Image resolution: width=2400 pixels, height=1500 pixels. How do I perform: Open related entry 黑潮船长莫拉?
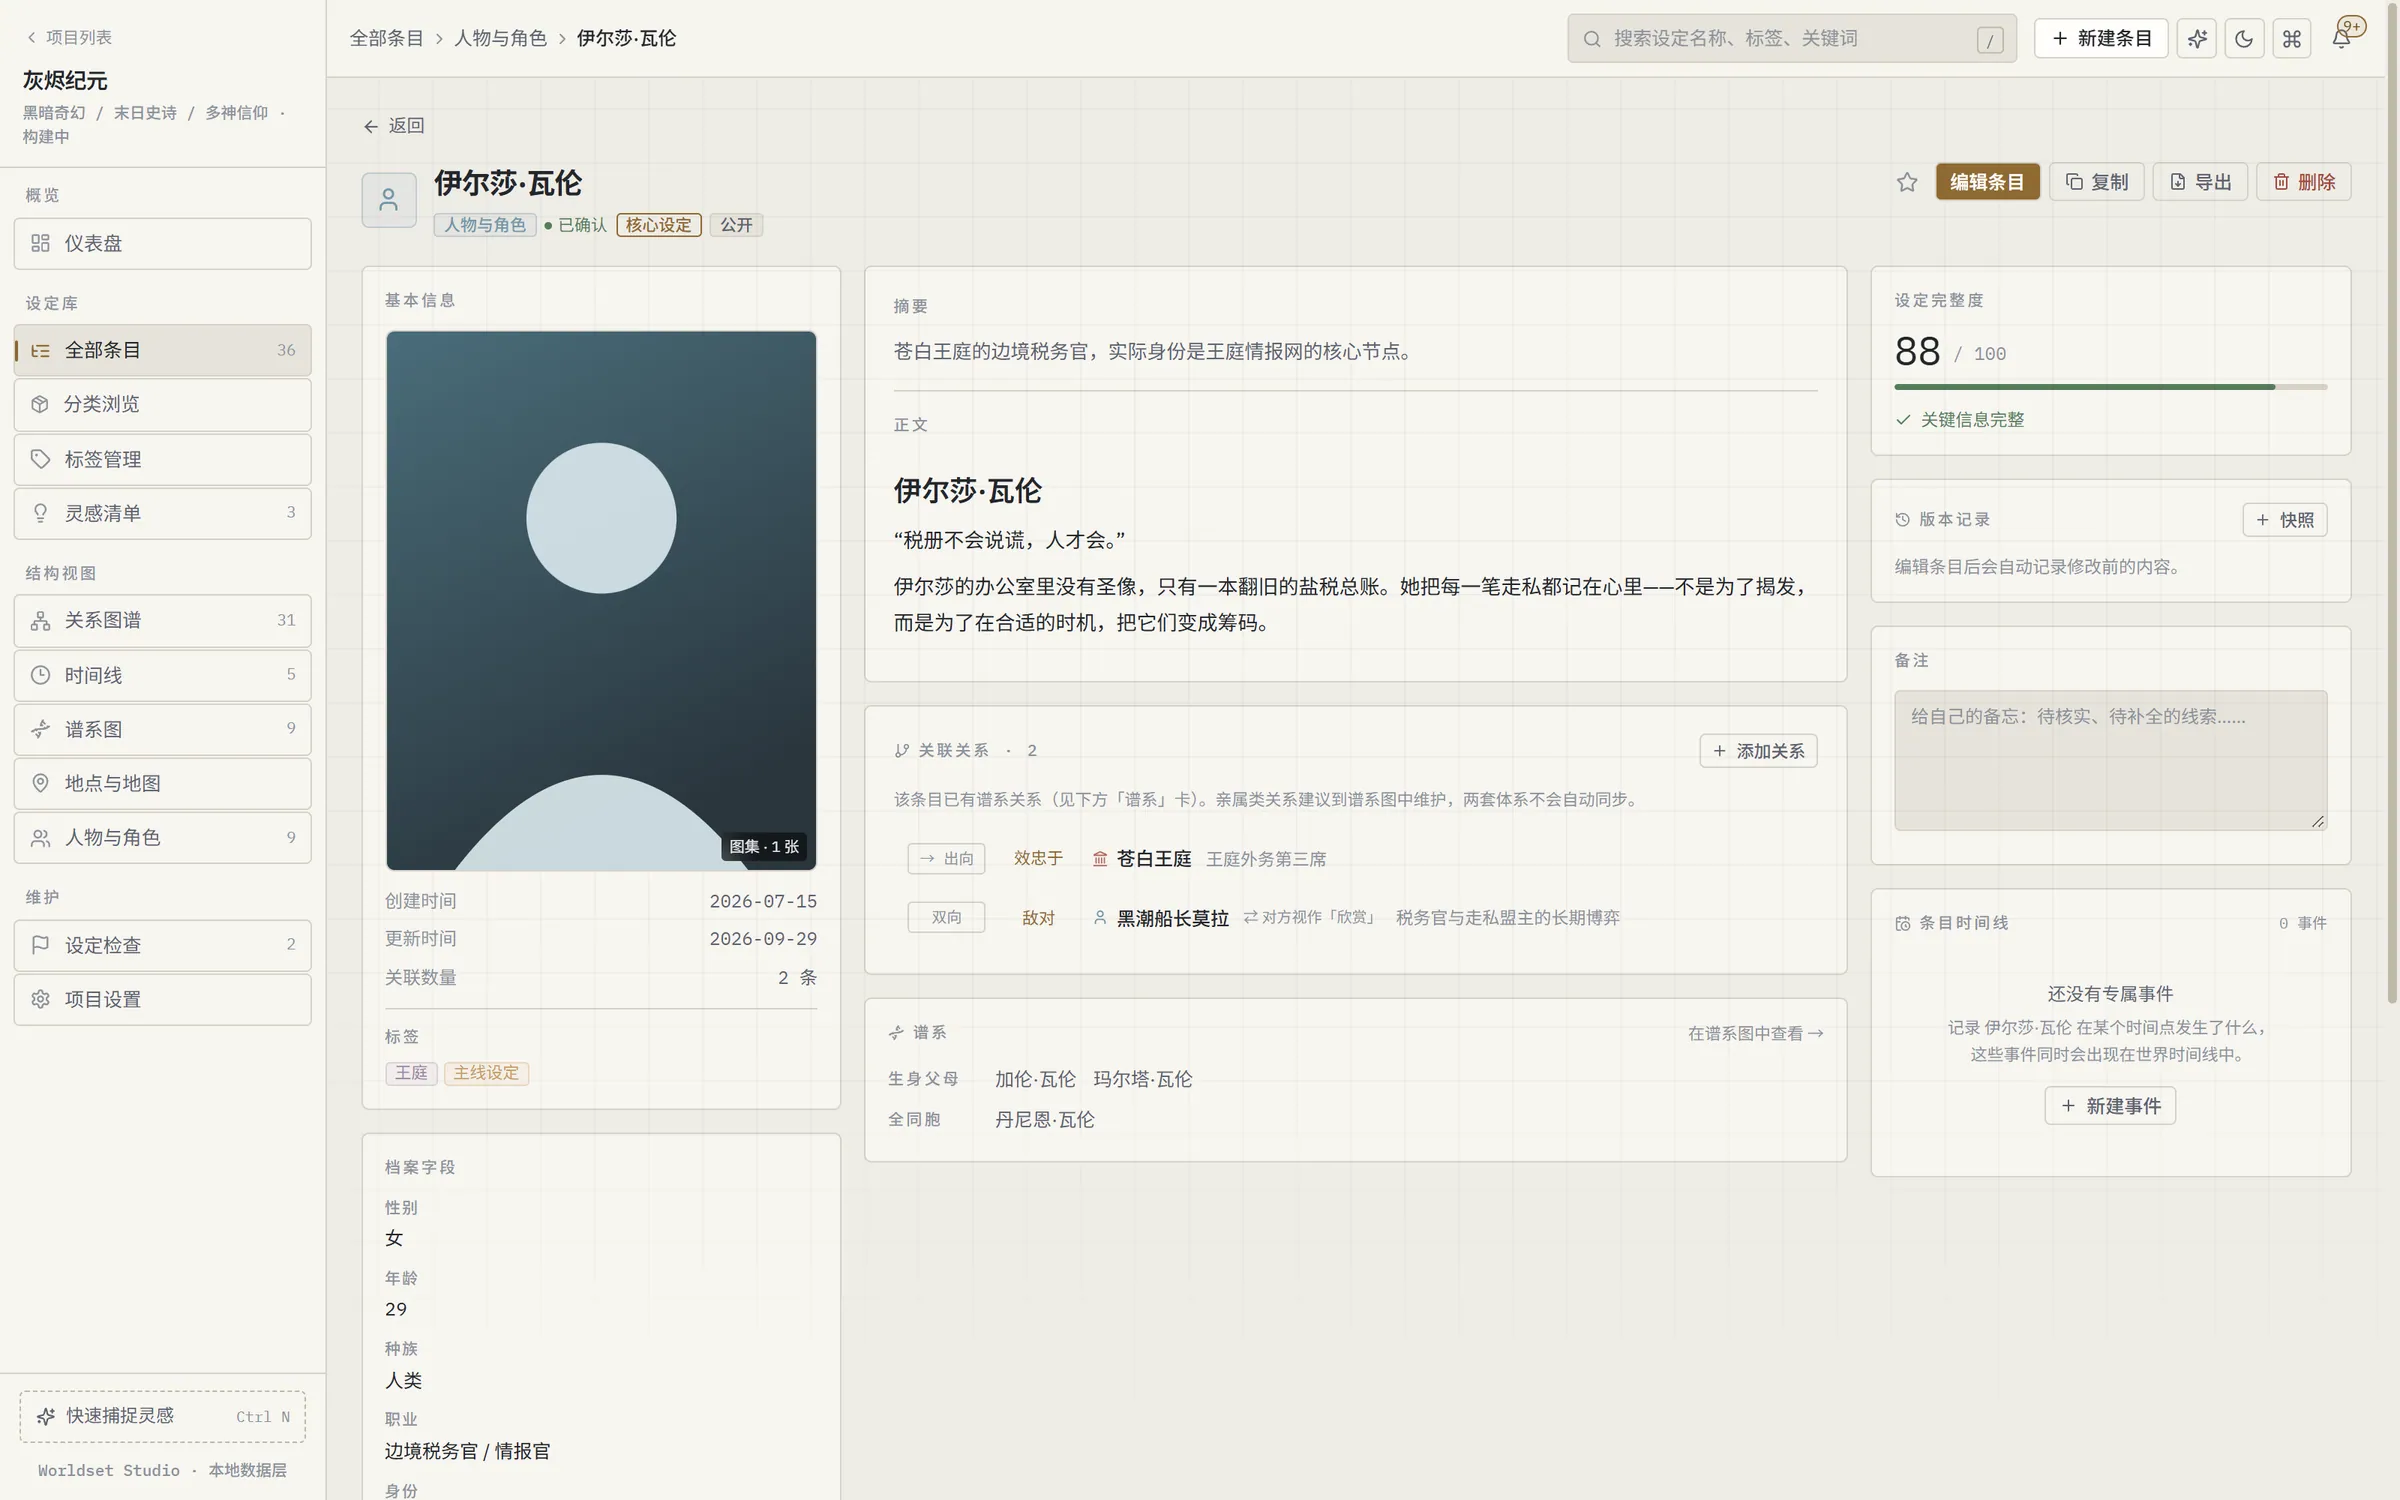point(1172,918)
